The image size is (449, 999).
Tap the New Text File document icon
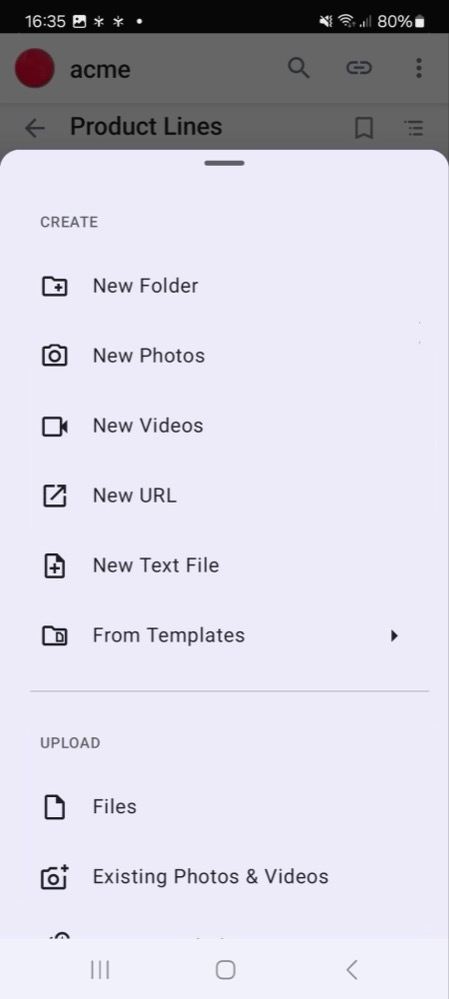coord(54,566)
